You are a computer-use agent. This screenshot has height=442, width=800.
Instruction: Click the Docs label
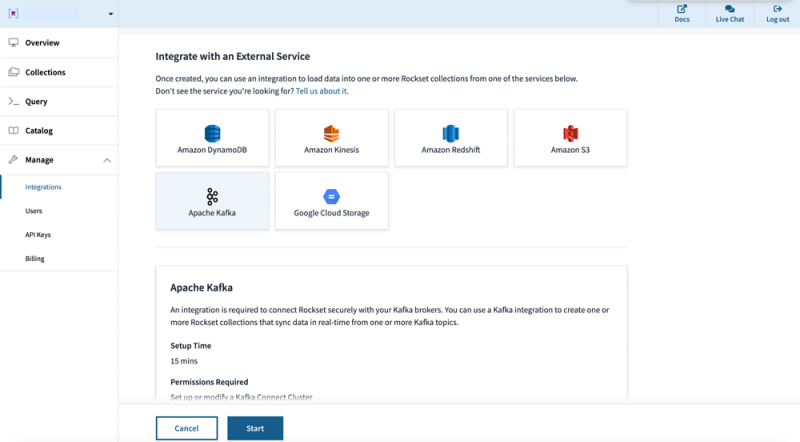(682, 19)
